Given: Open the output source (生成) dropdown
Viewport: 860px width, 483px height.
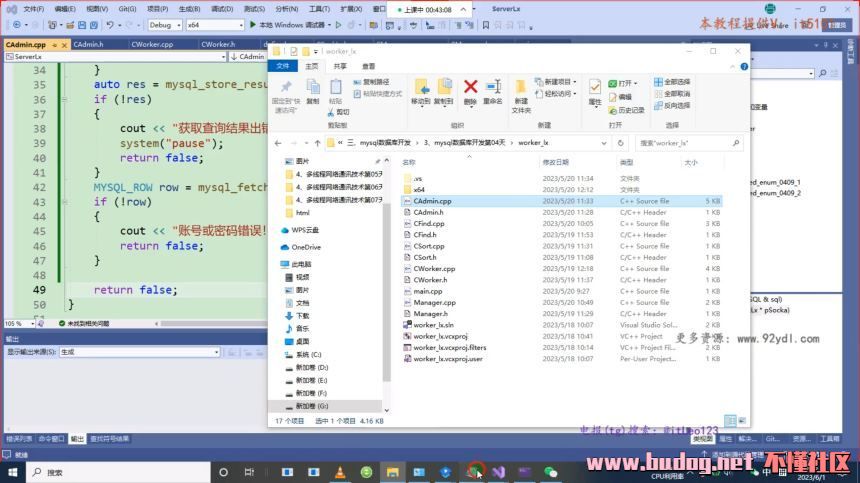Looking at the screenshot, I should click(216, 352).
